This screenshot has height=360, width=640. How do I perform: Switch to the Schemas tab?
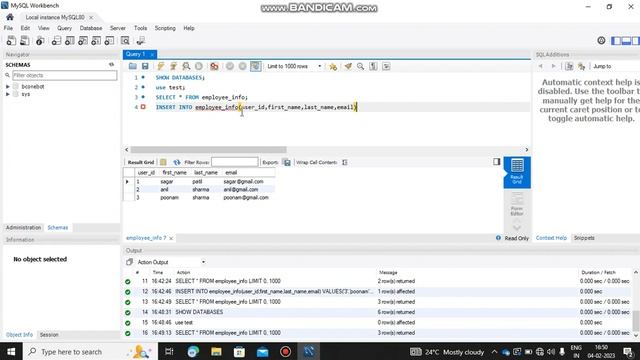[x=58, y=227]
